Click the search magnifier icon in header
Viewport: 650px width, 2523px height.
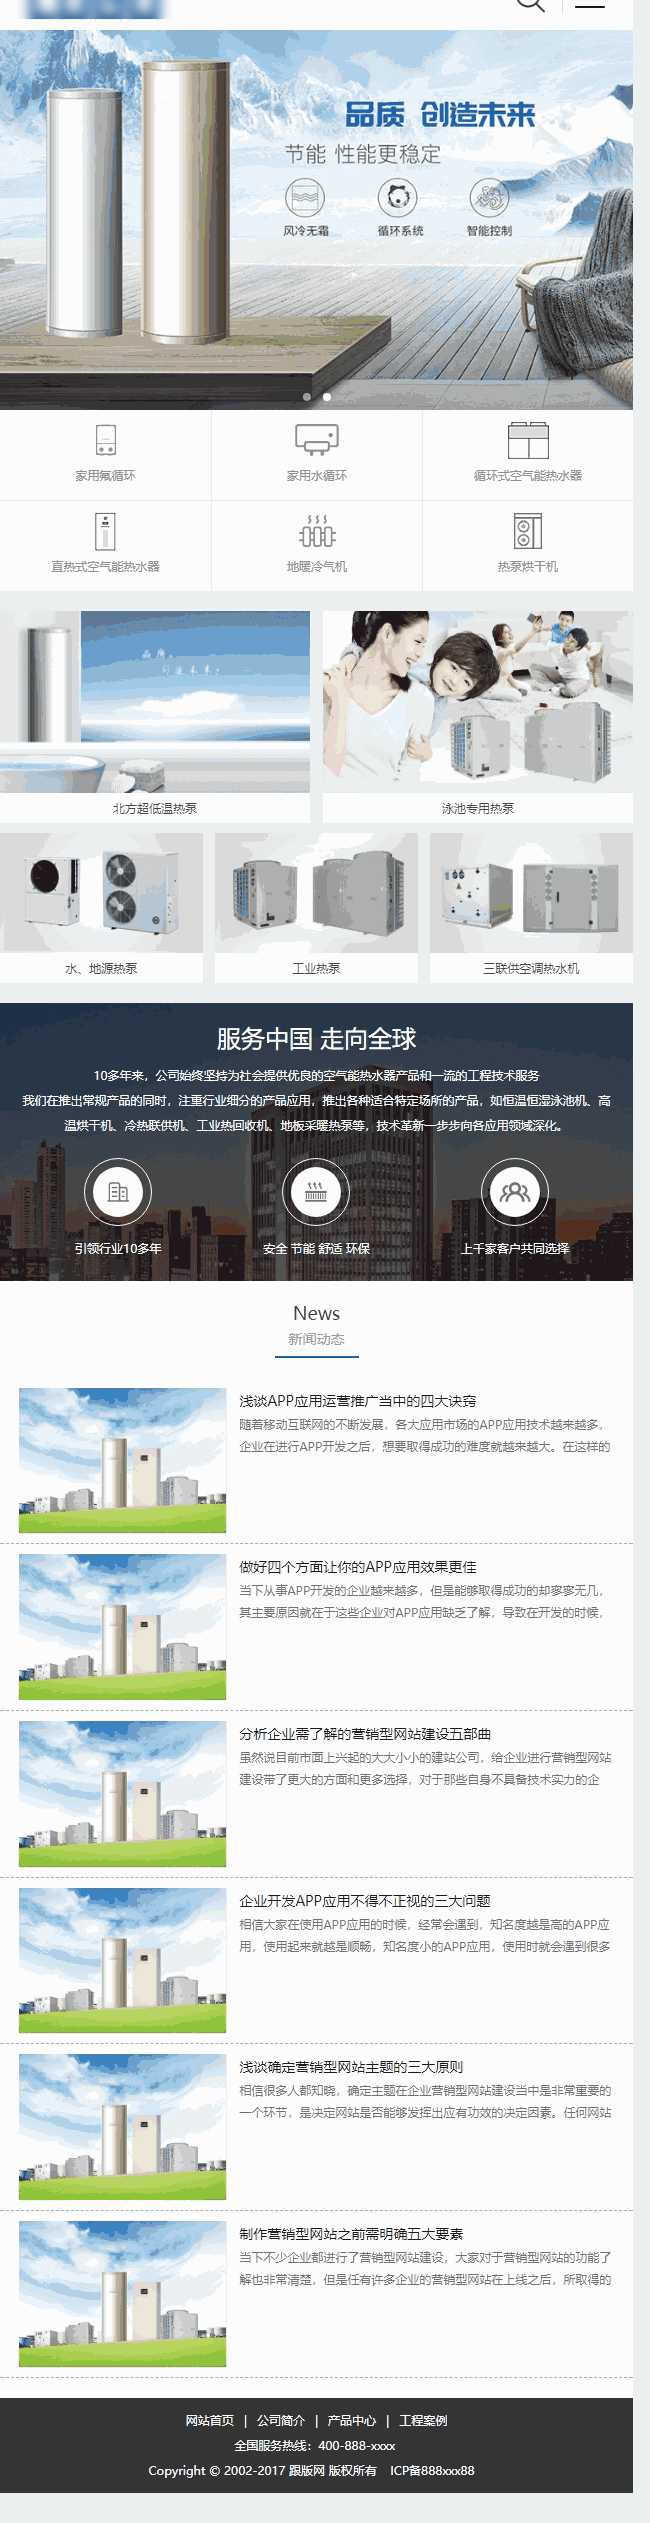[x=530, y=4]
